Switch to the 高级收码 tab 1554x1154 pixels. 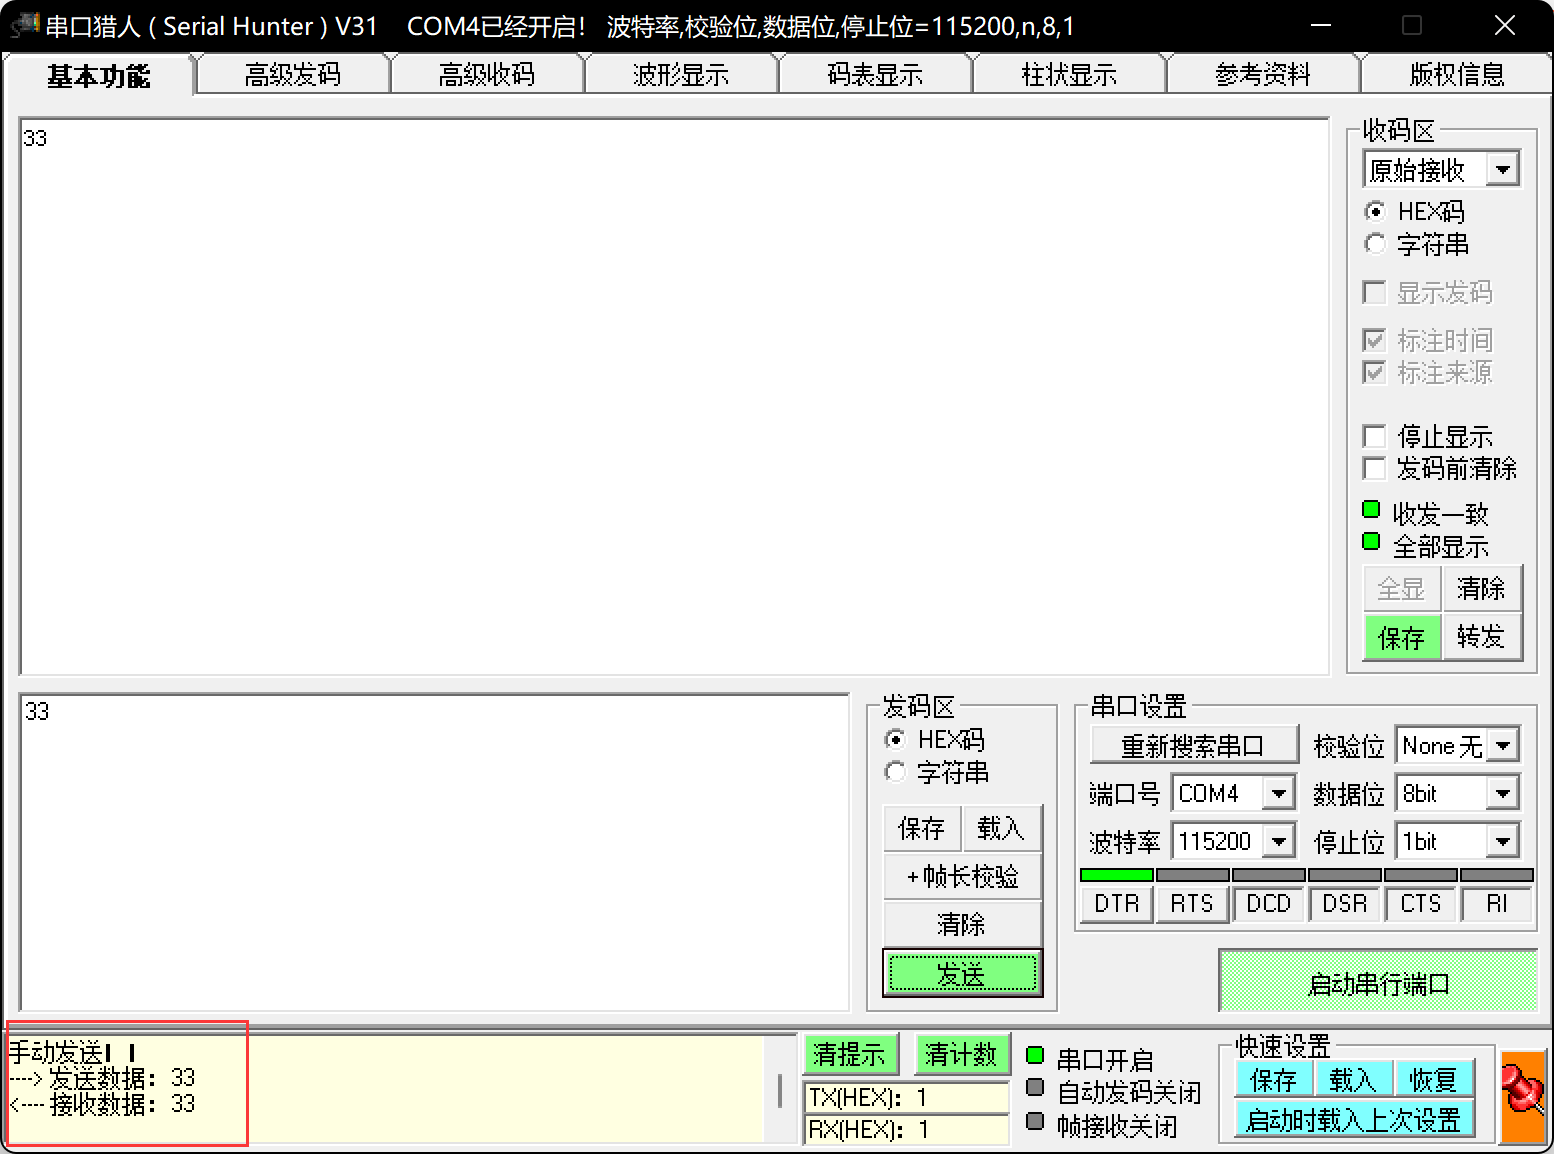tap(486, 75)
